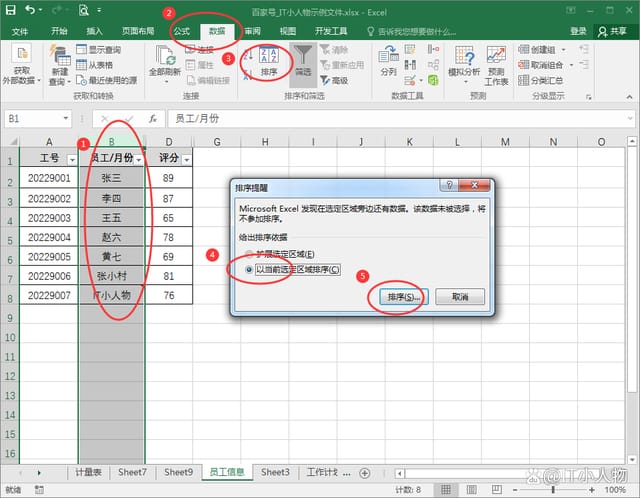Screen dimensions: 640x498
Task: Open the 计量表 worksheet tab
Action: [x=89, y=472]
